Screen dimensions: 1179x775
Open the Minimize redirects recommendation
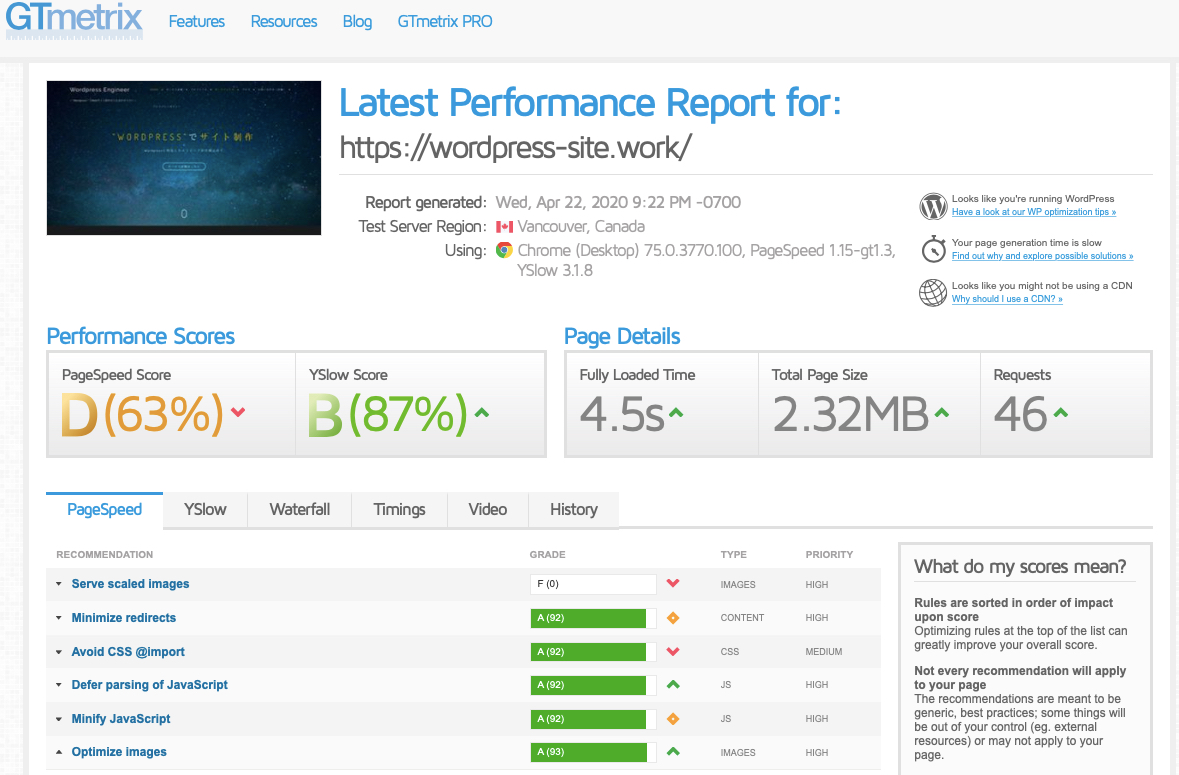point(123,618)
